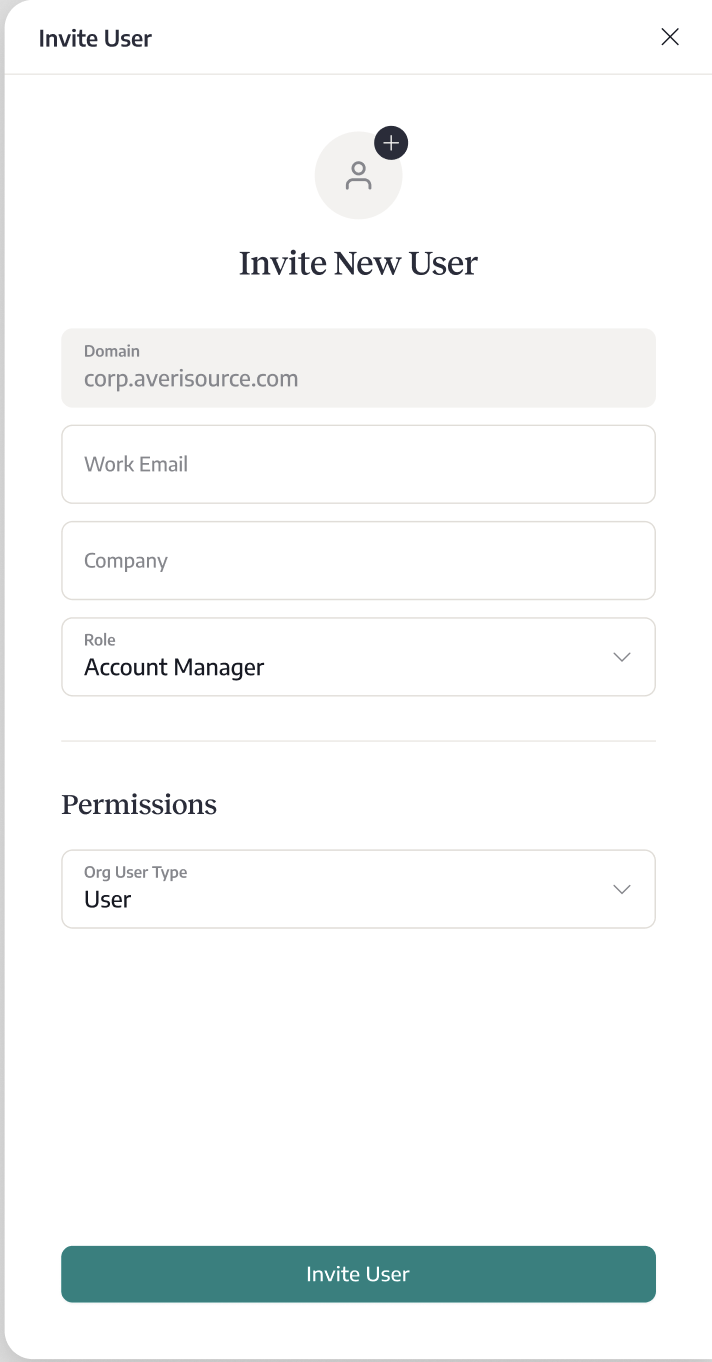Click the Invite New User heading
The height and width of the screenshot is (1362, 712).
point(358,263)
